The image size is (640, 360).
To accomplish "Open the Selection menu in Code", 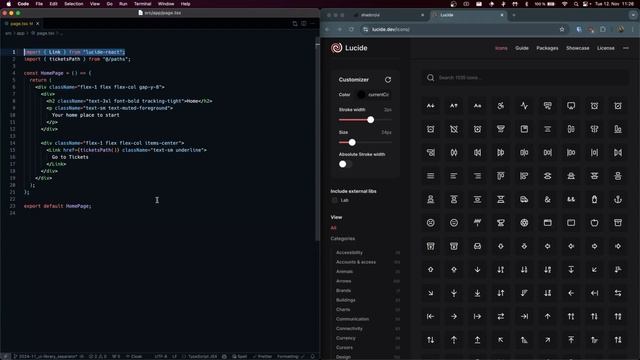I will (x=73, y=4).
